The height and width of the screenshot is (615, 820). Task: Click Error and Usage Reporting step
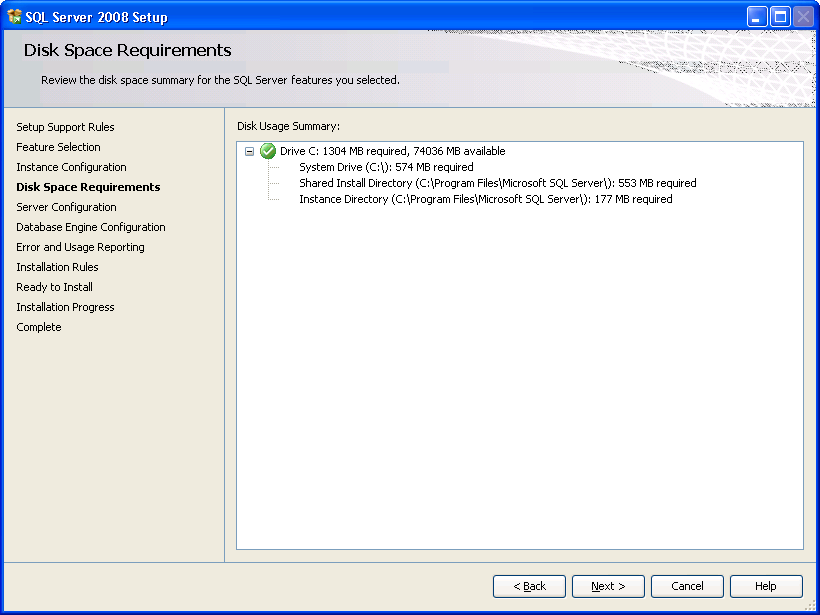coord(81,247)
